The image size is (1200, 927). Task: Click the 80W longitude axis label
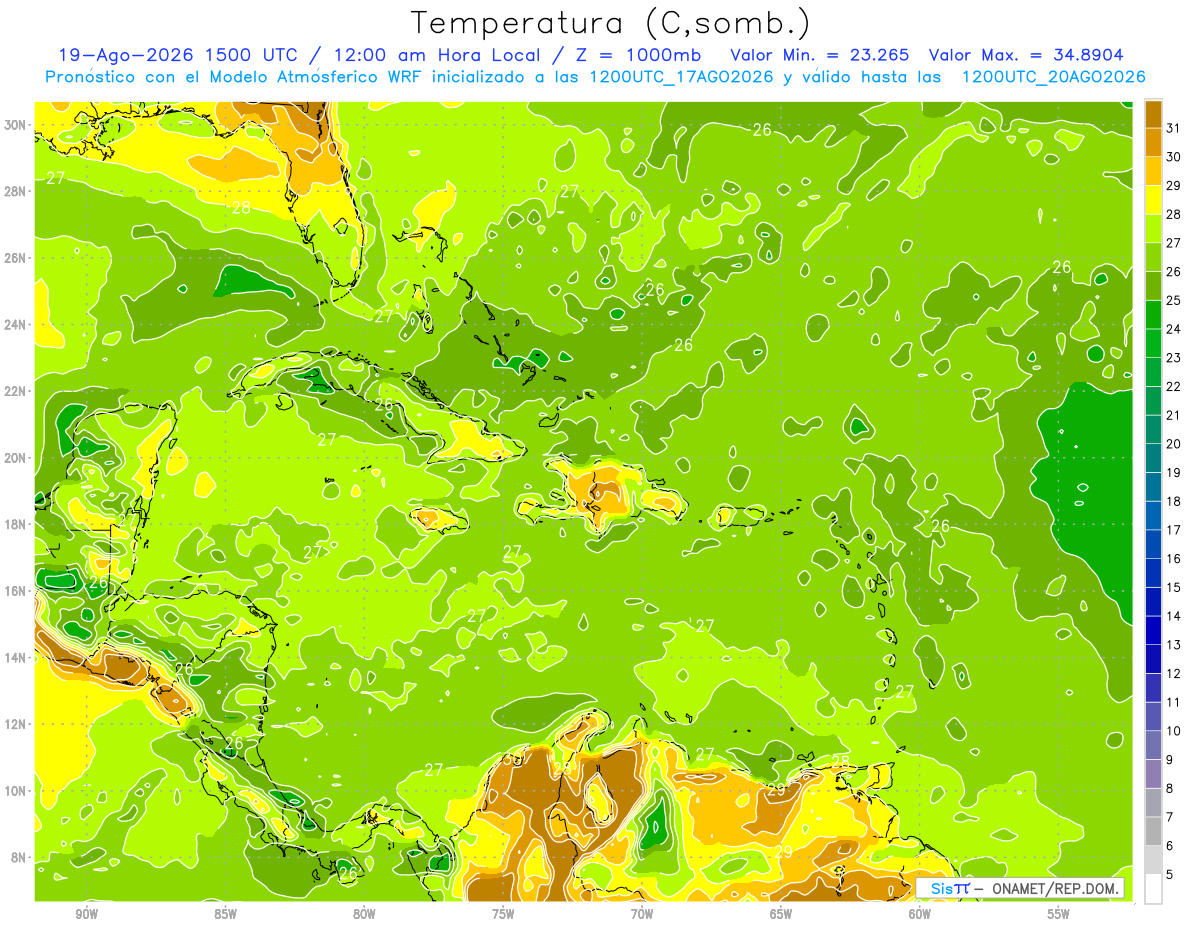click(x=364, y=914)
